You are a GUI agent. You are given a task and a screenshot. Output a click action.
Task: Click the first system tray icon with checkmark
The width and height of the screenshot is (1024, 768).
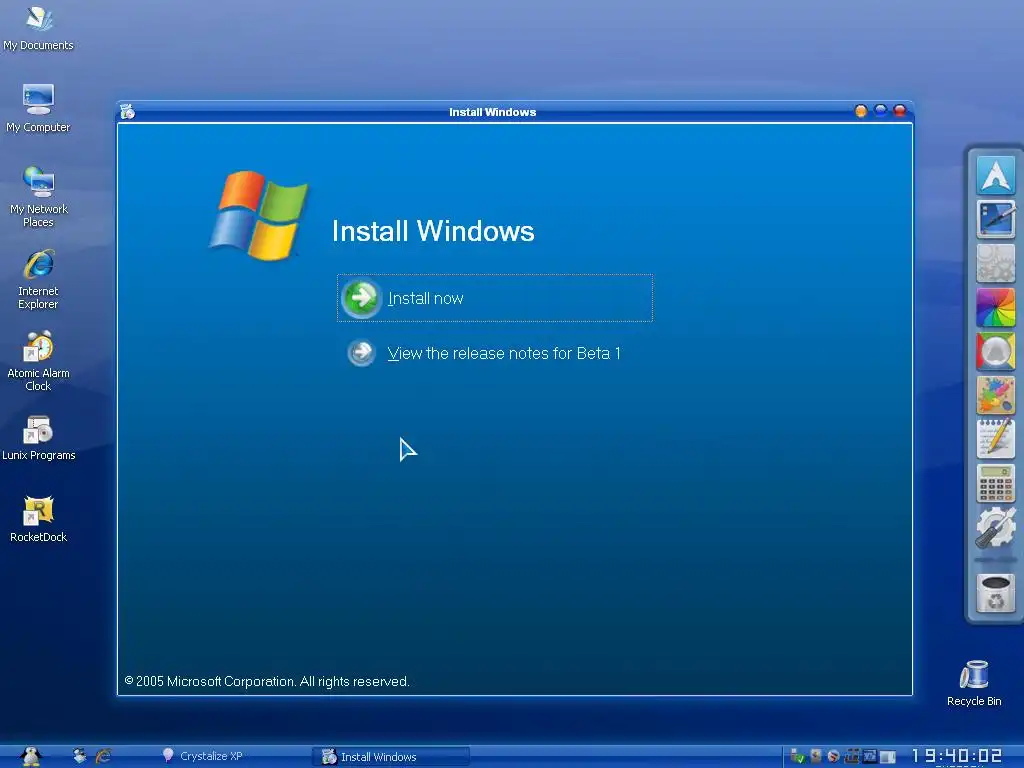coord(797,756)
